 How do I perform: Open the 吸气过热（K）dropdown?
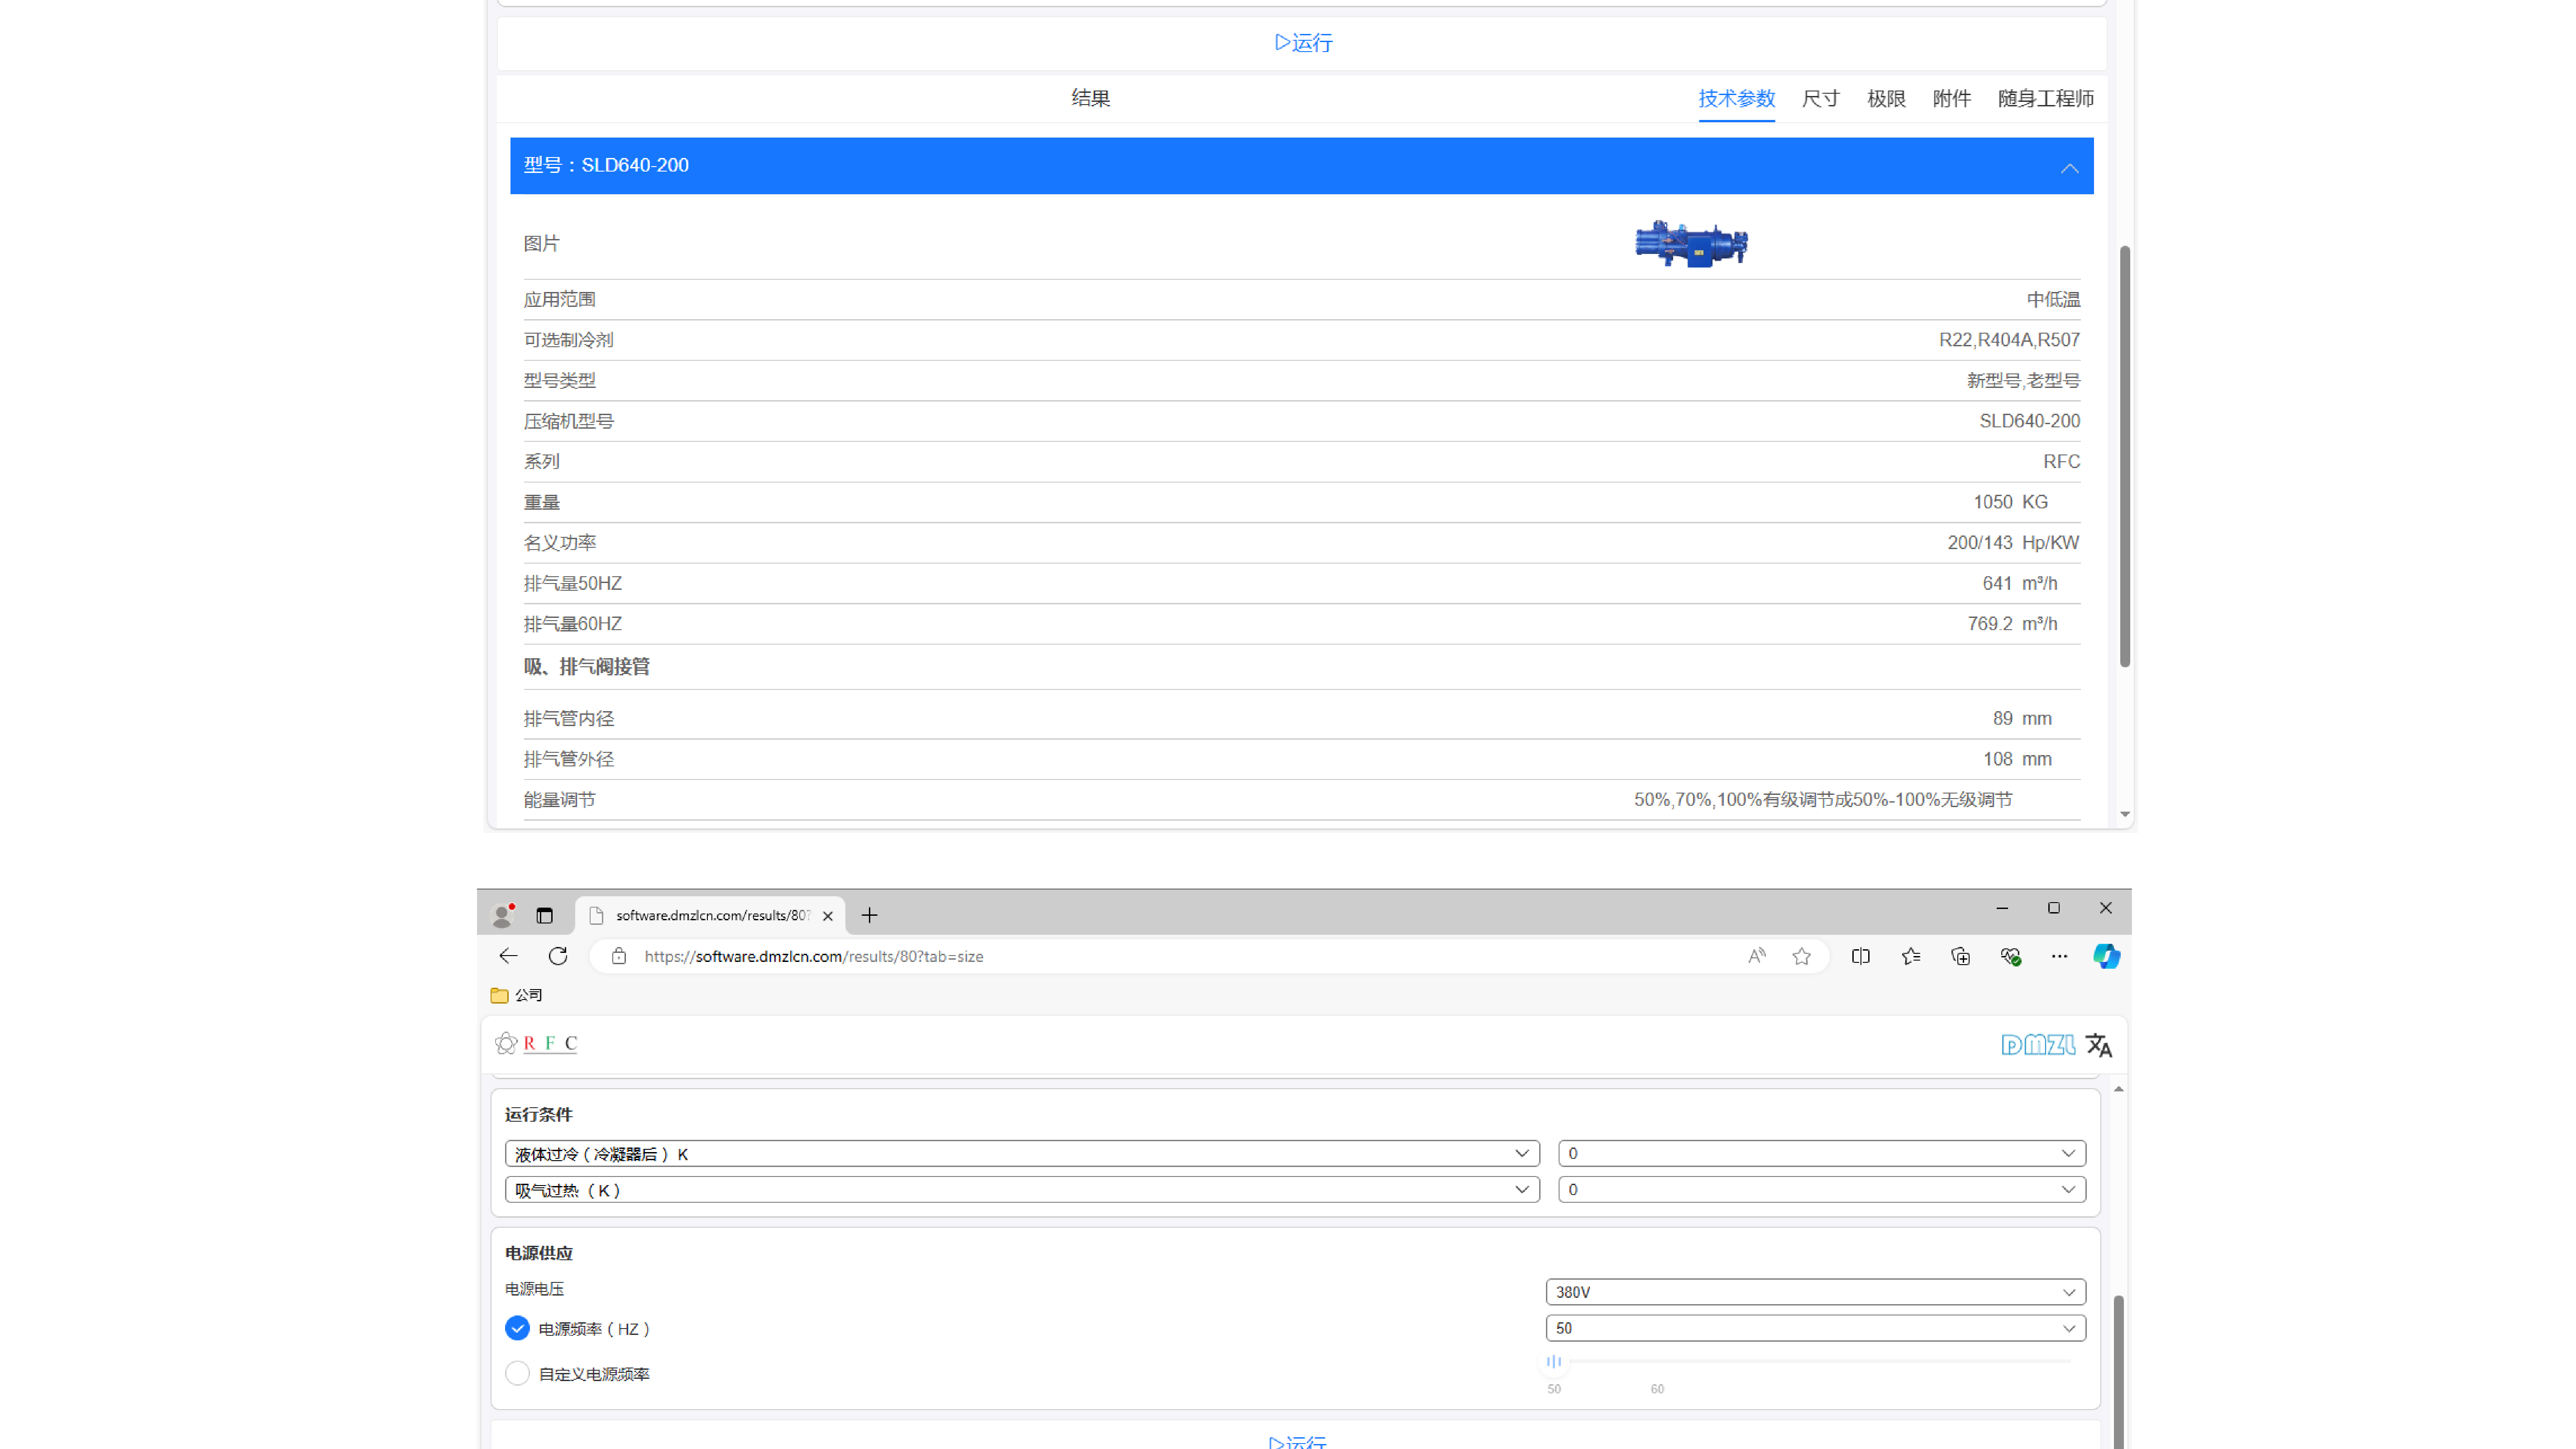[1022, 1189]
